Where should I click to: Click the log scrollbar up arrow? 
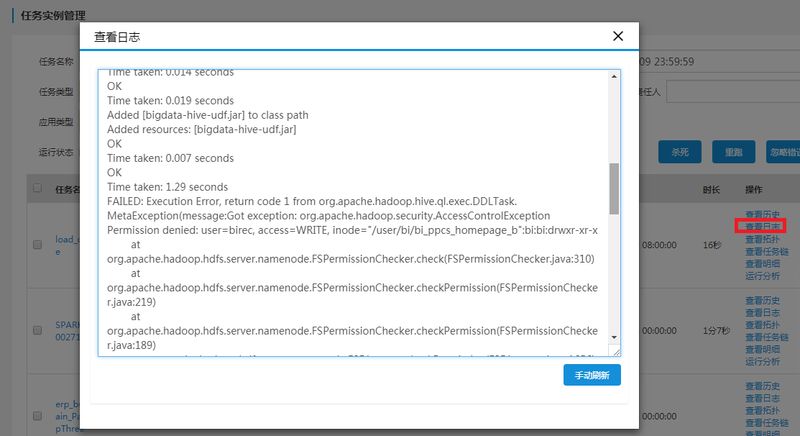point(614,77)
